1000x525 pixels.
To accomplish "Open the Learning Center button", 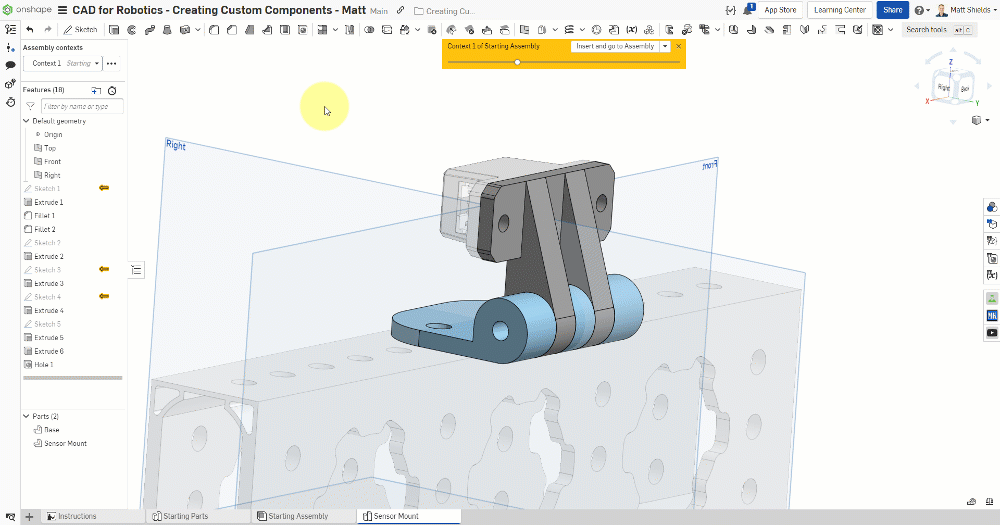I will coord(840,10).
